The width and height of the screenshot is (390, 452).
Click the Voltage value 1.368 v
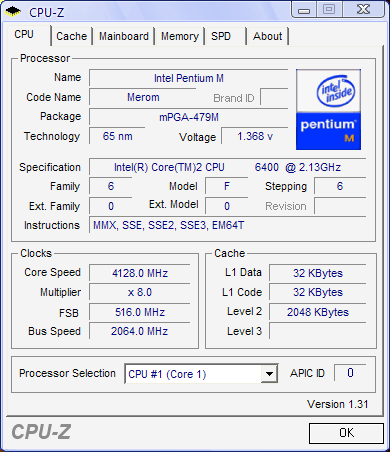click(x=255, y=136)
